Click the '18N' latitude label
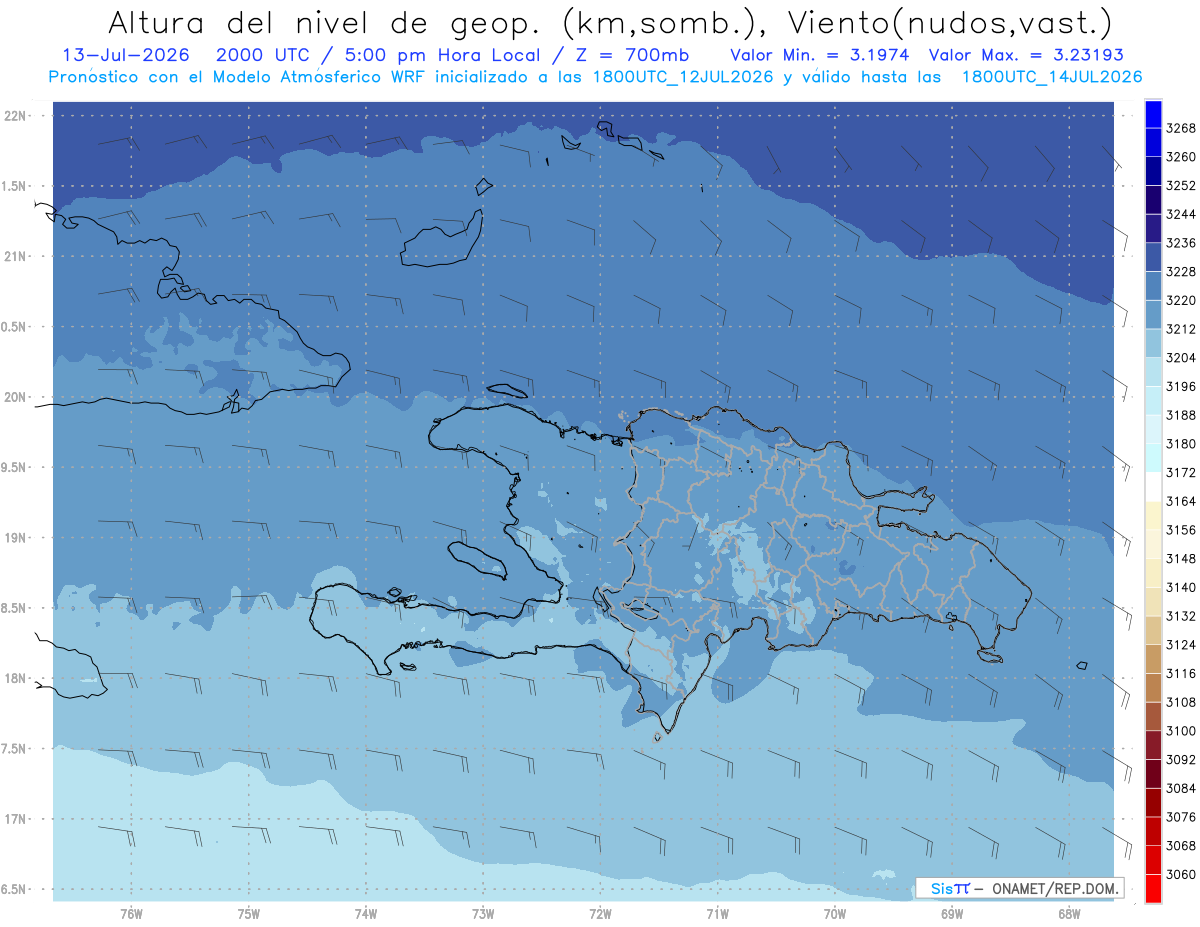1200x927 pixels. click(x=17, y=678)
